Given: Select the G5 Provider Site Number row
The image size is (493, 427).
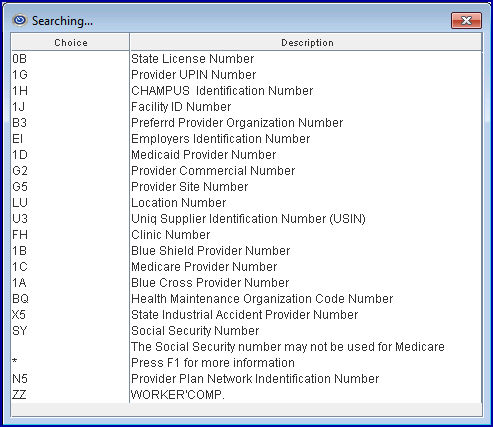Looking at the screenshot, I should [247, 187].
